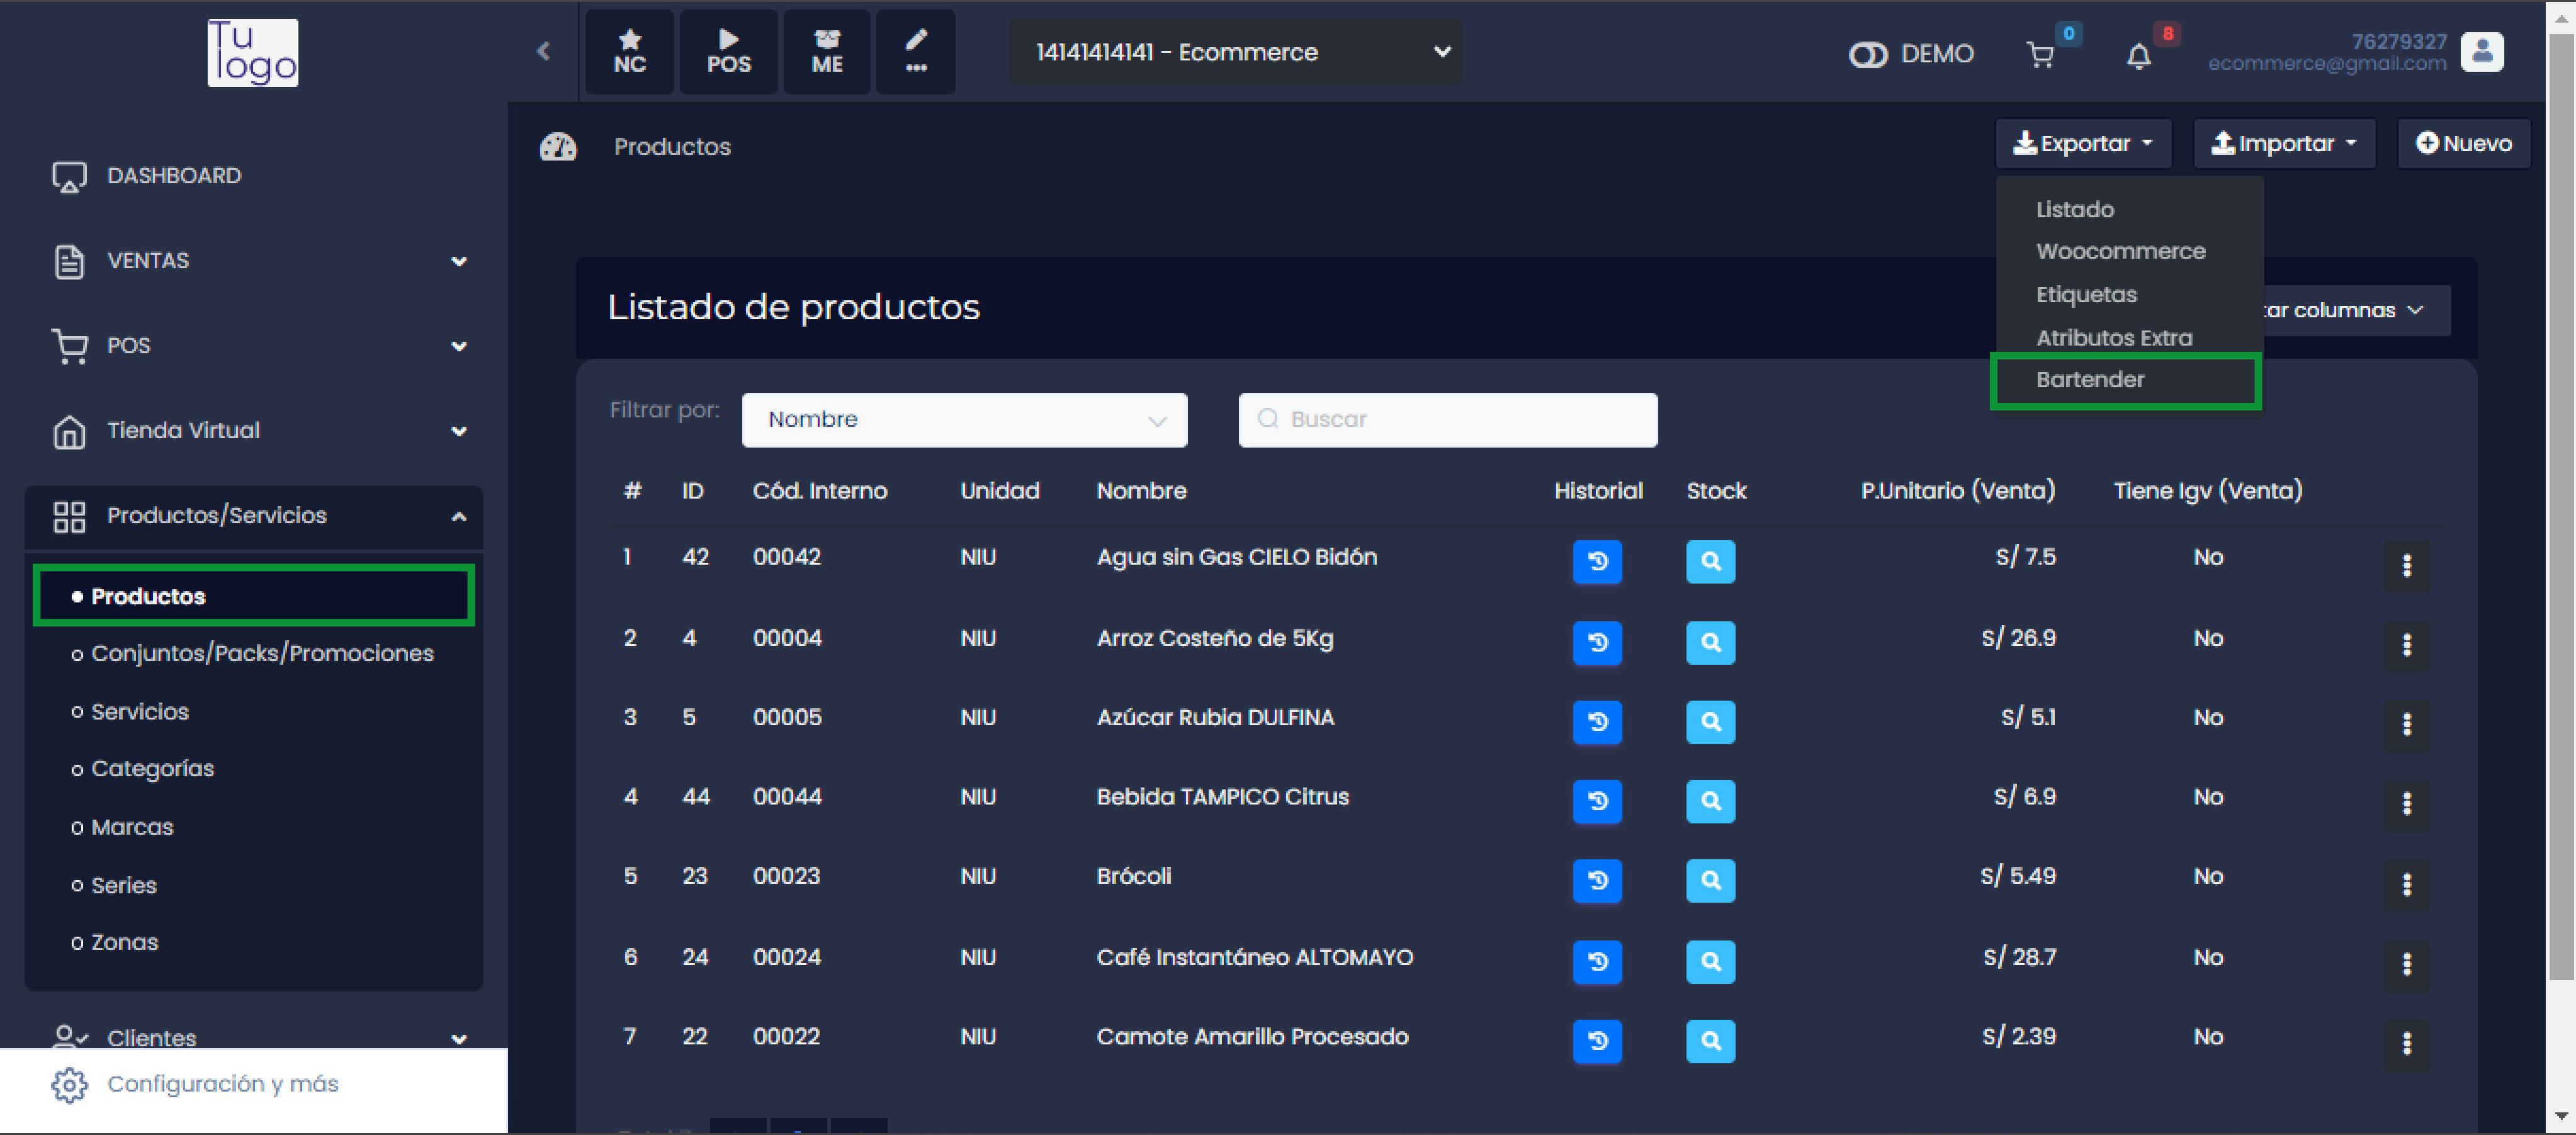The image size is (2576, 1135).
Task: Check stock of Arroz Costeño de 5Kg
Action: 1710,642
